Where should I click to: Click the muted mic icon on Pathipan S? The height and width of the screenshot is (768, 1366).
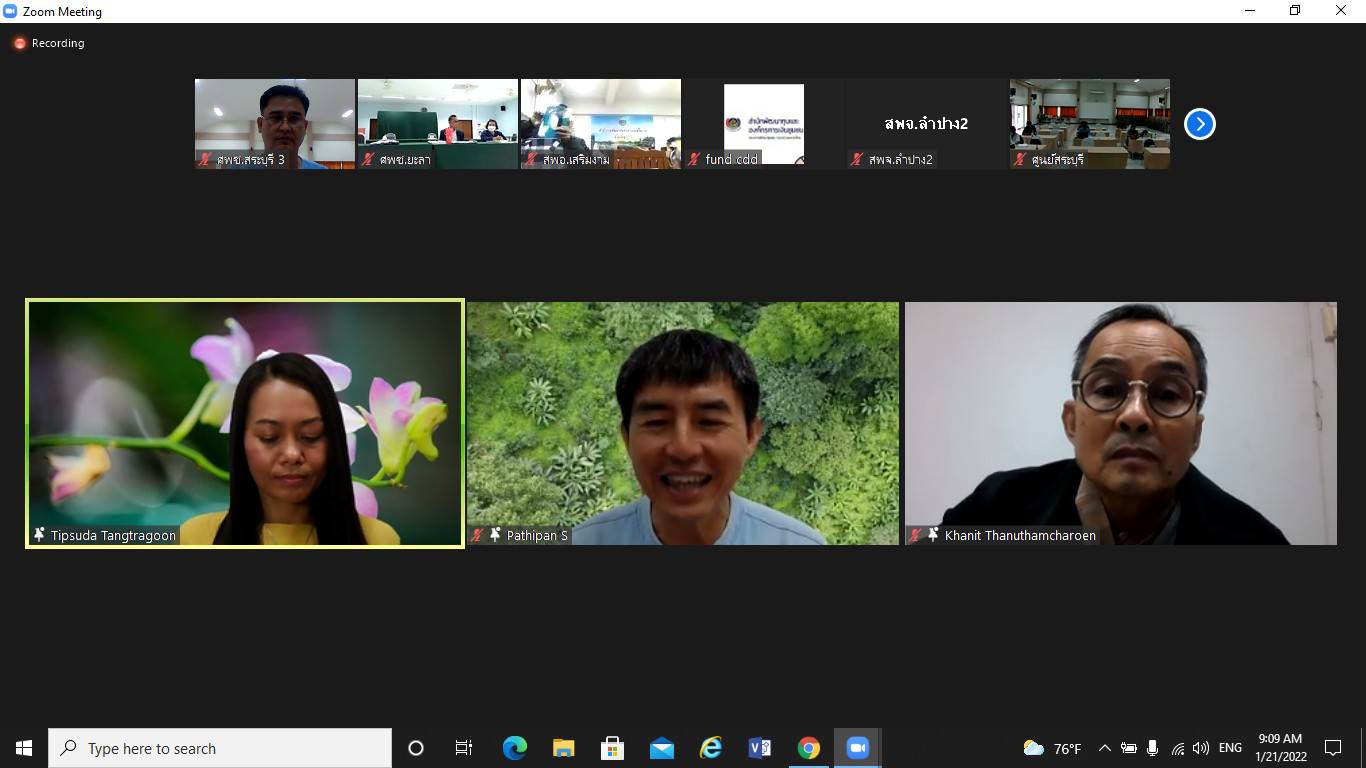pos(478,536)
